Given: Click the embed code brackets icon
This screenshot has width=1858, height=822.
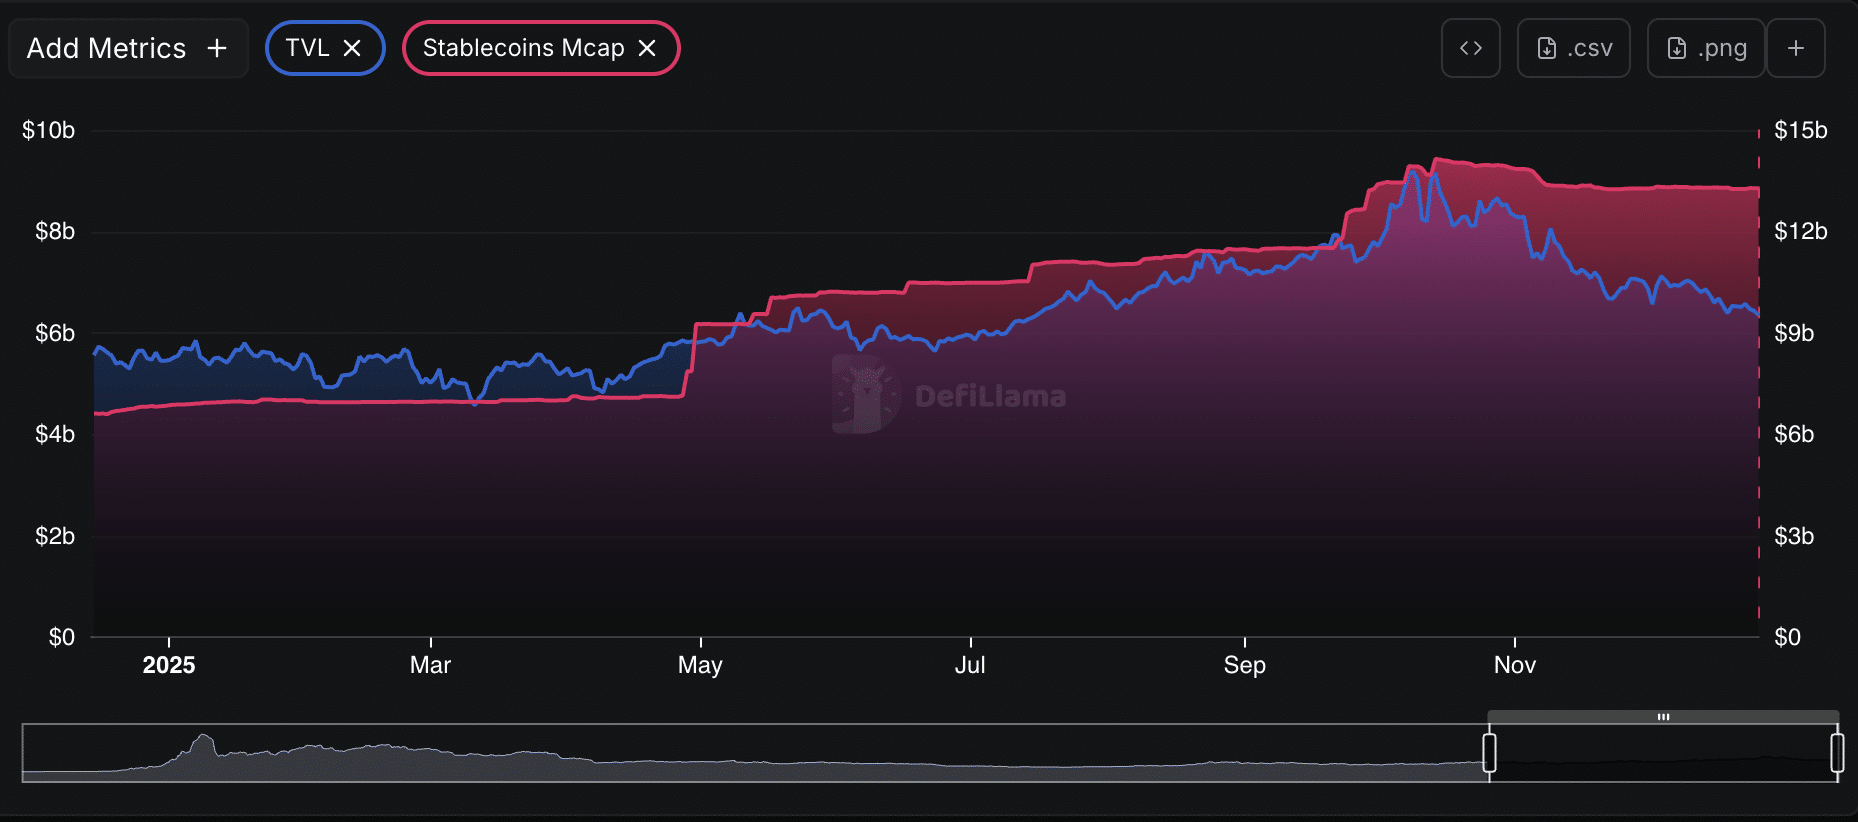Looking at the screenshot, I should [x=1470, y=48].
